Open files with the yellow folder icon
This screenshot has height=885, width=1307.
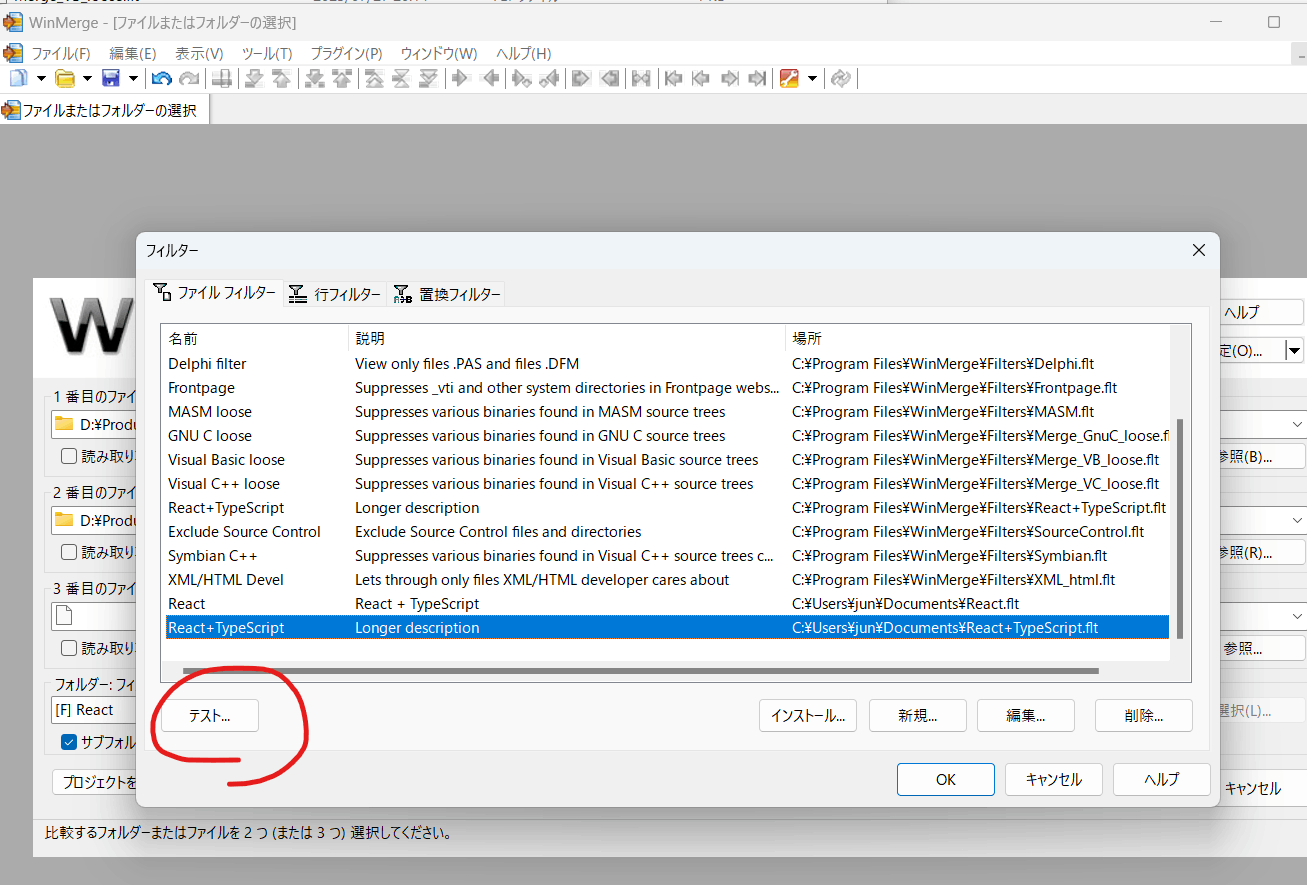pyautogui.click(x=65, y=78)
